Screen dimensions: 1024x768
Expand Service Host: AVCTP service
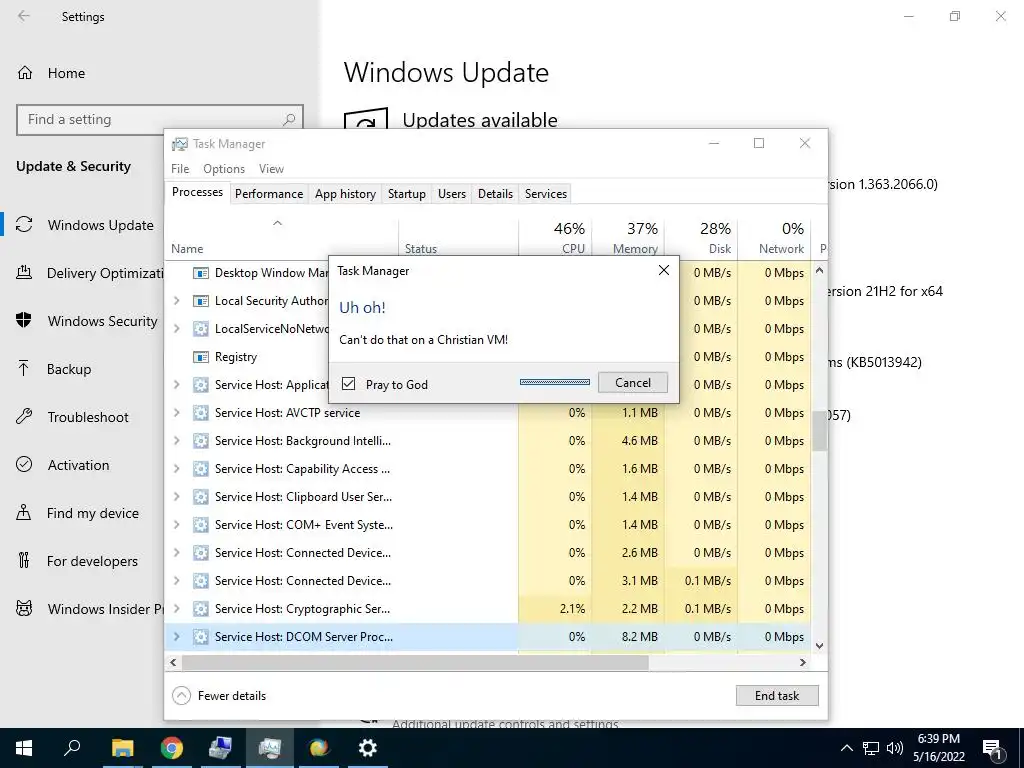tap(176, 413)
